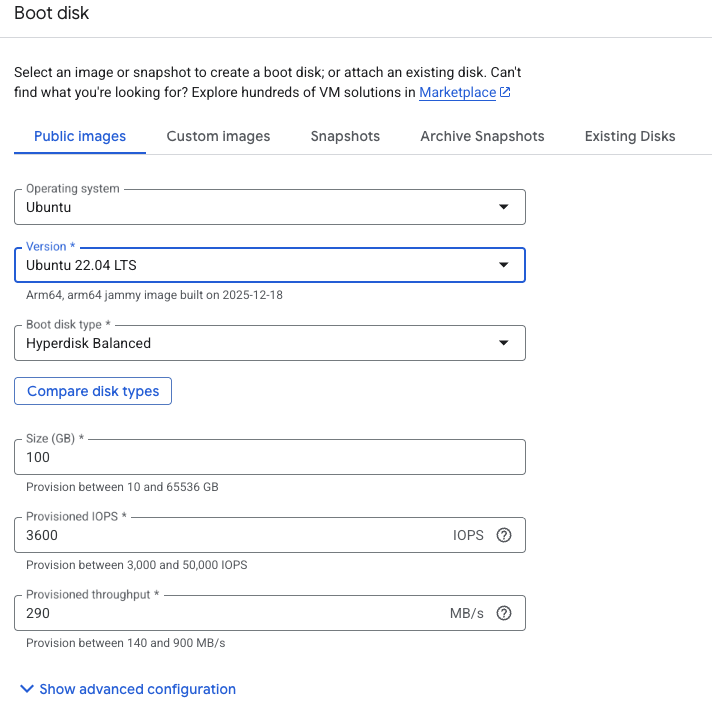Switch to the Custom images tab
The image size is (712, 722).
point(218,136)
